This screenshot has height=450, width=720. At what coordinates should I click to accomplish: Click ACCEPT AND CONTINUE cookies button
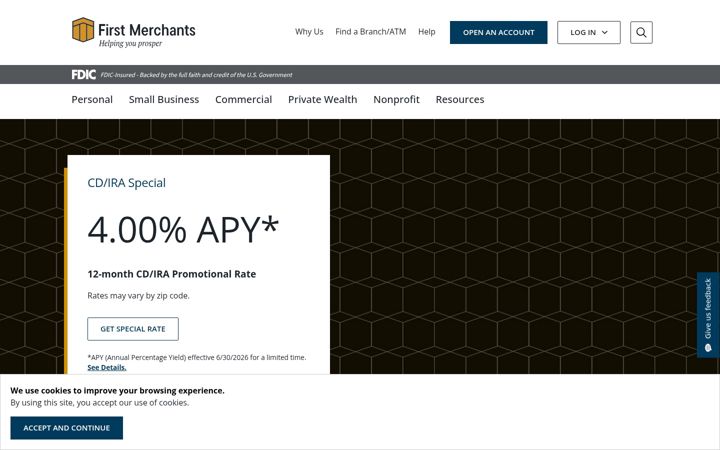point(67,428)
